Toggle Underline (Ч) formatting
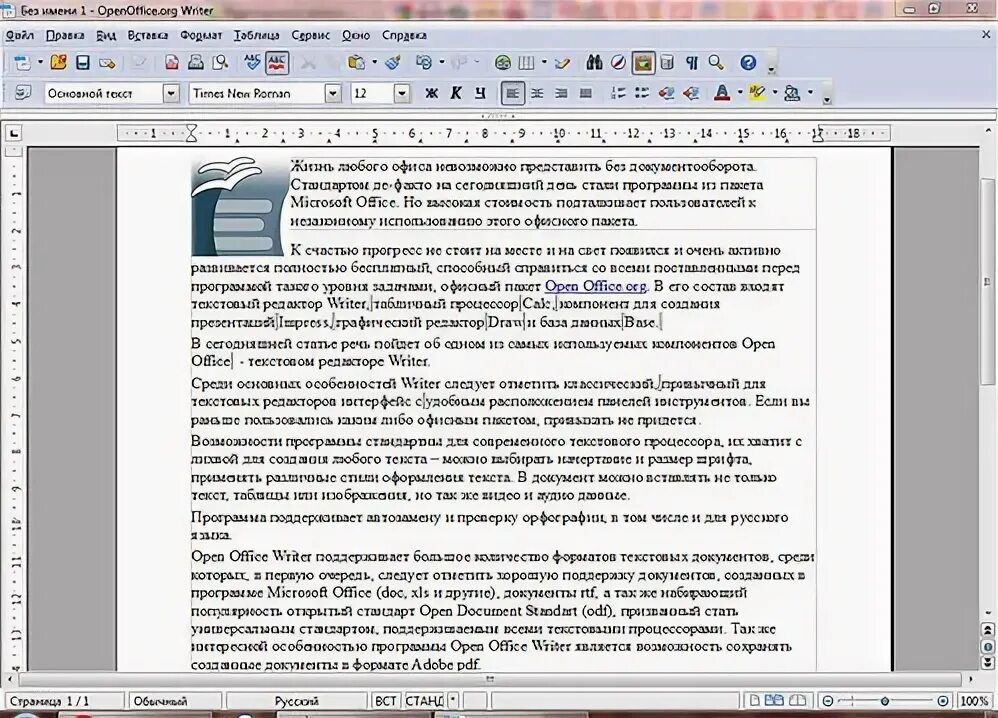Screen dimensions: 998x718 coord(480,94)
